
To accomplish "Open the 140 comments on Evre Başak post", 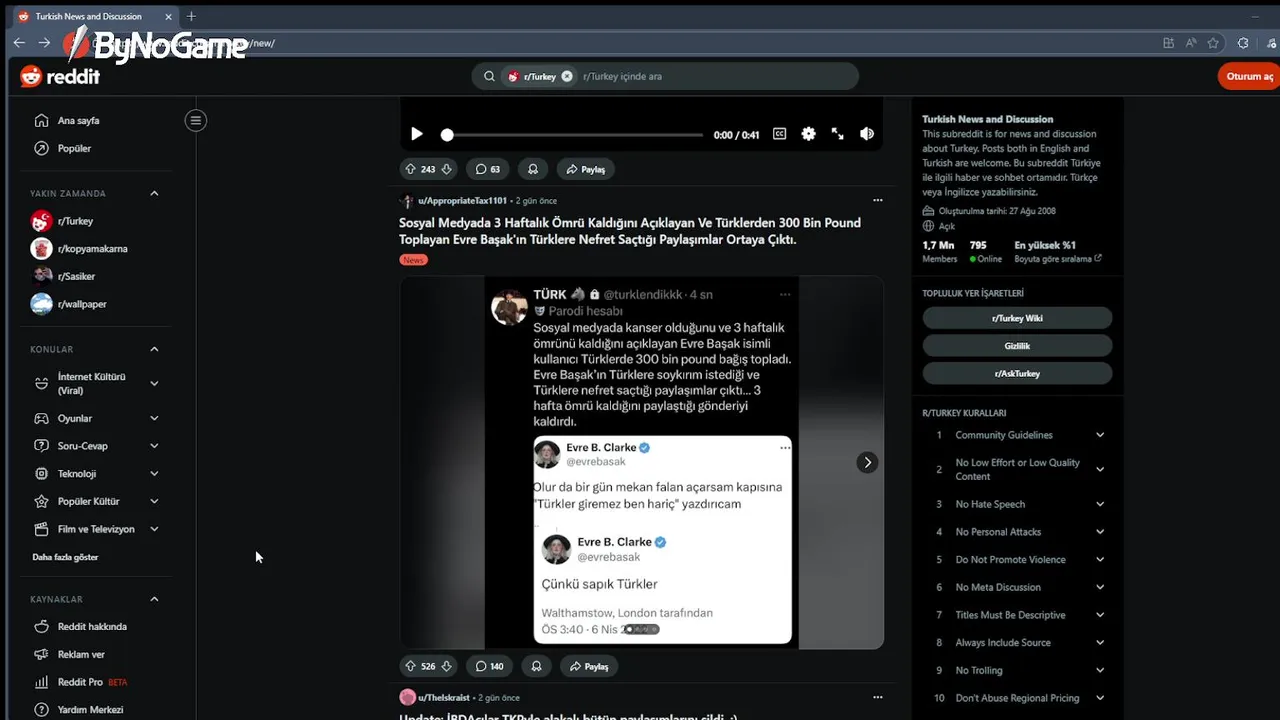I will 489,666.
